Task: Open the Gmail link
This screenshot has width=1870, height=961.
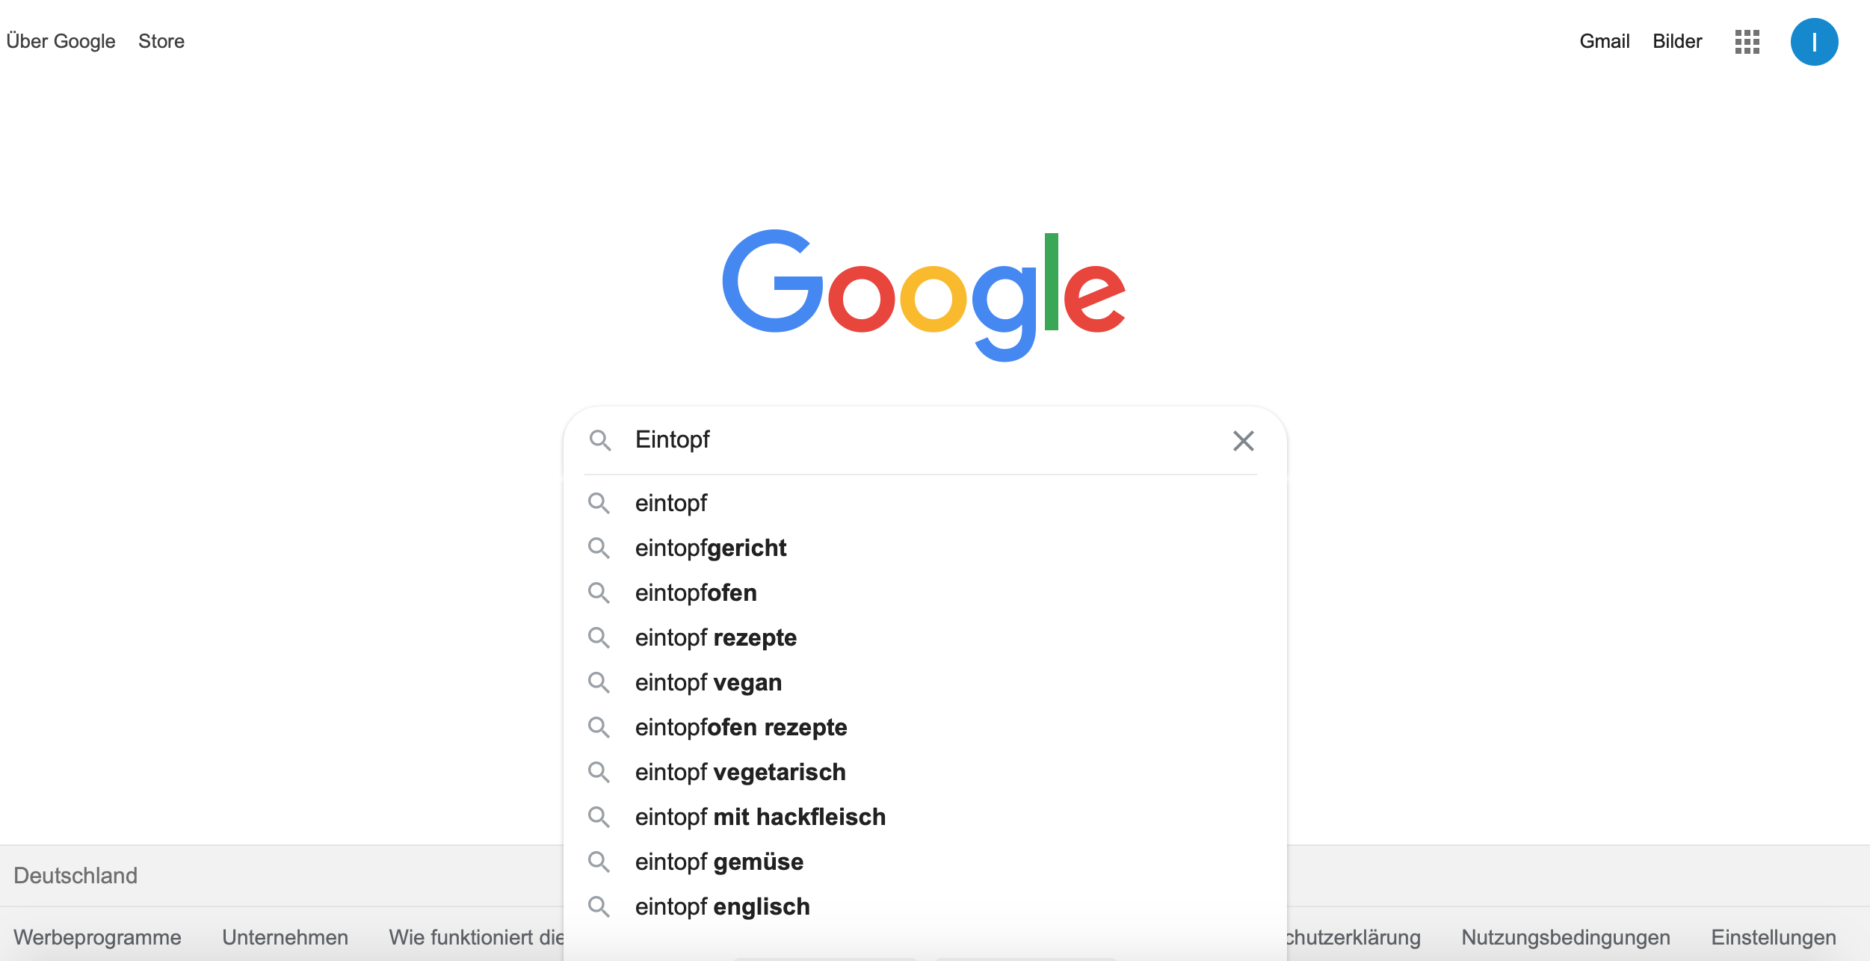Action: pyautogui.click(x=1604, y=41)
